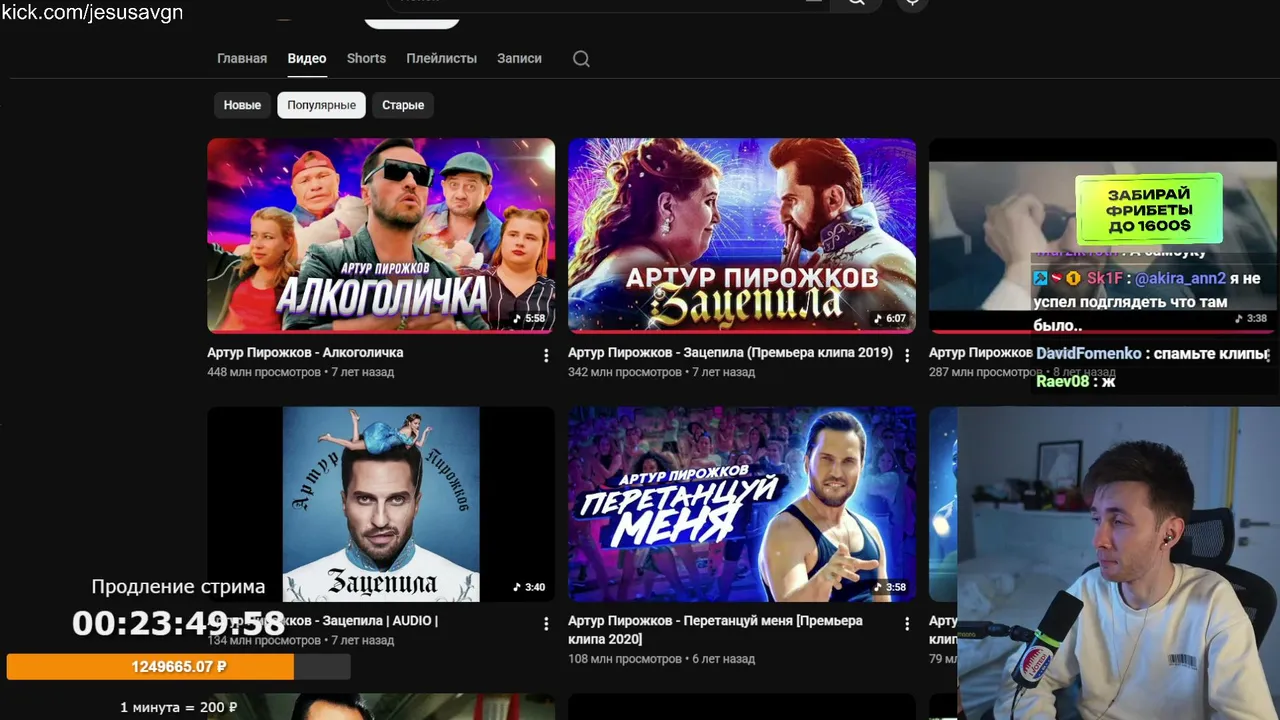Click the @akira_ann2 mention in chat
Image resolution: width=1280 pixels, height=720 pixels.
pos(1180,278)
